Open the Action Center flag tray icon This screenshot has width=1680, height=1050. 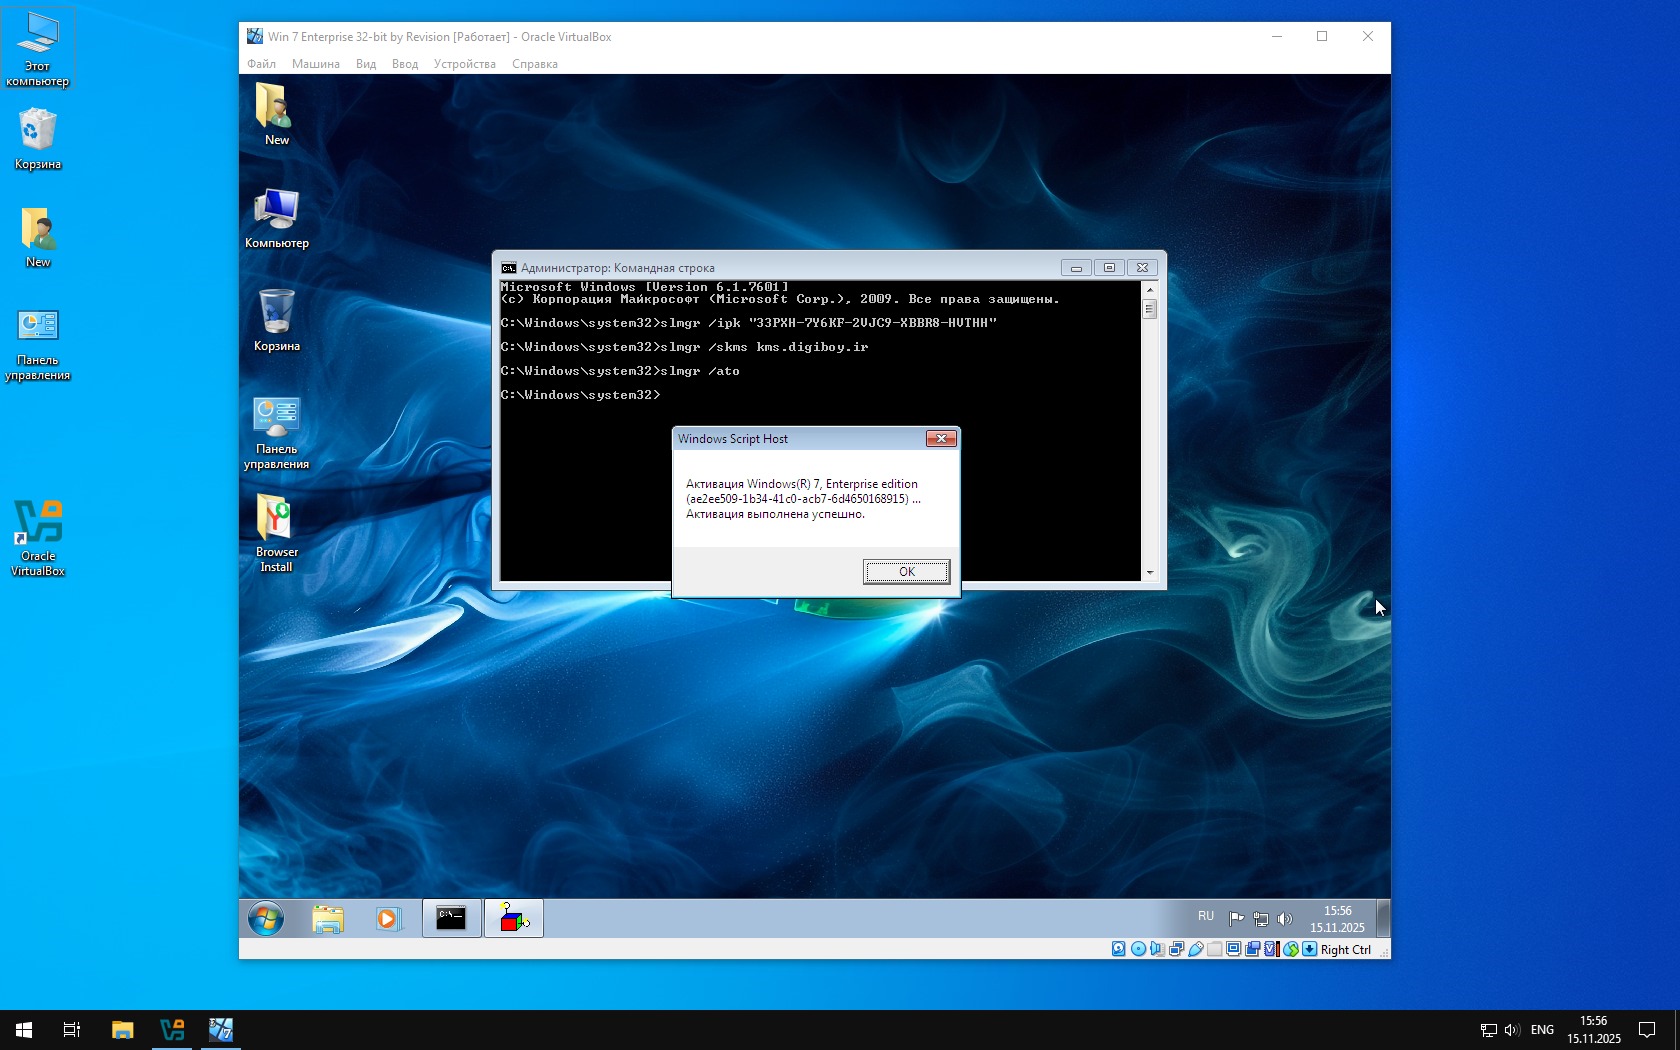click(x=1236, y=918)
